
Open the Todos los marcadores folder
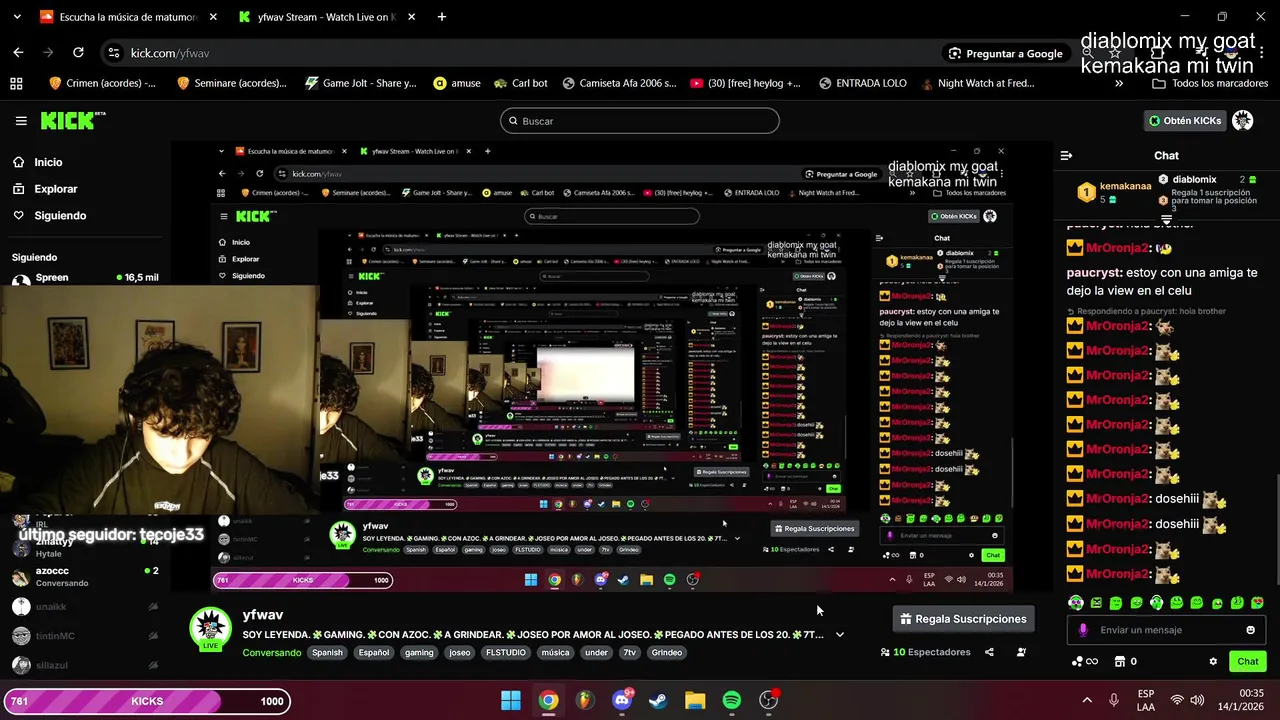click(x=1210, y=84)
